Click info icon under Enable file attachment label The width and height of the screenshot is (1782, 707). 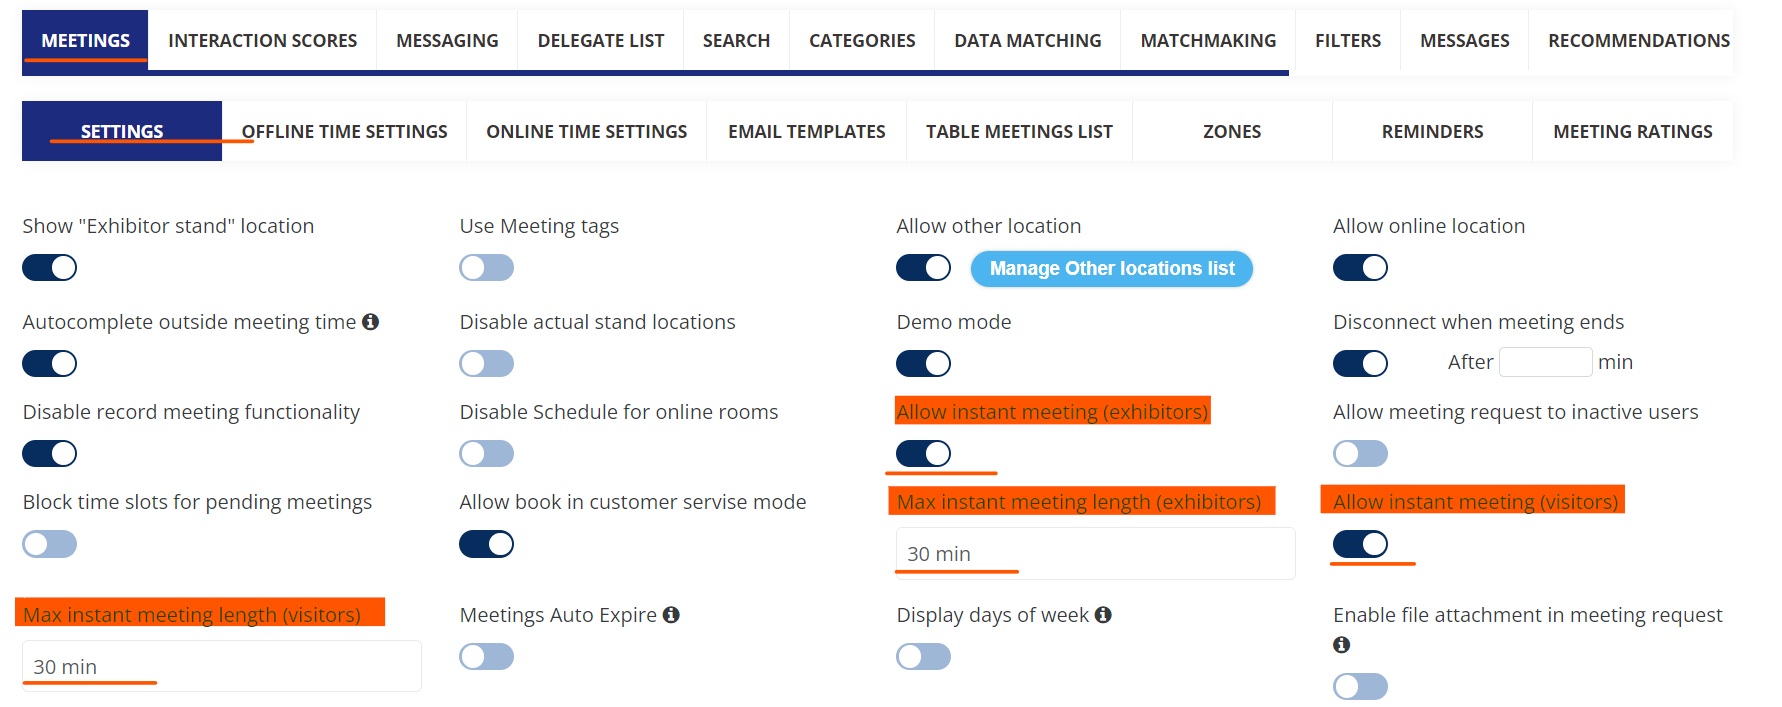click(1342, 645)
